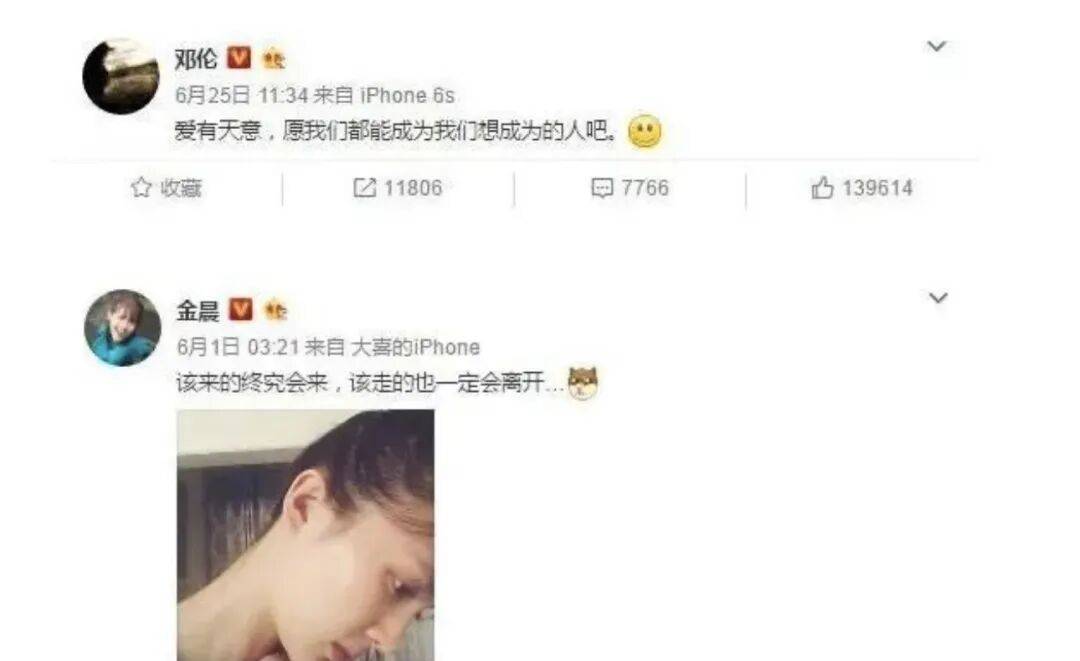Viewport: 1080px width, 661px height.
Task: Click the member crown badge next to 金晨
Action: (x=276, y=311)
